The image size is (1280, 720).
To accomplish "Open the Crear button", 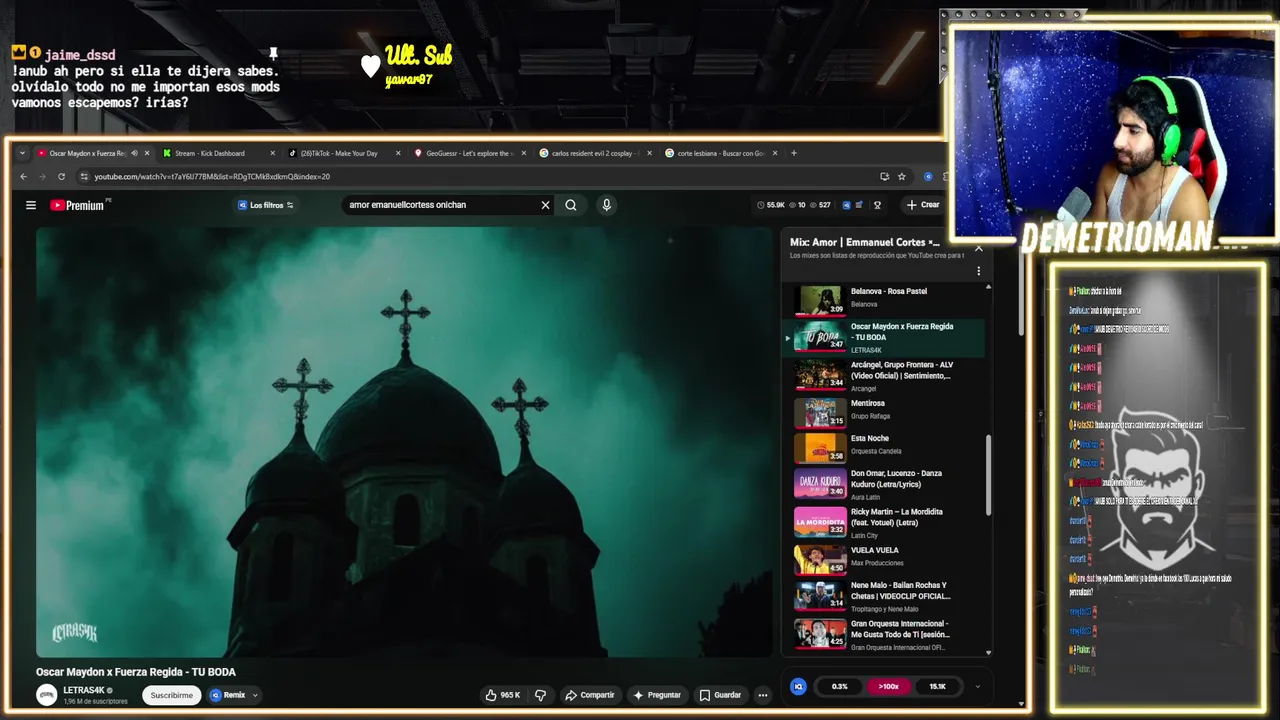I will pyautogui.click(x=923, y=205).
